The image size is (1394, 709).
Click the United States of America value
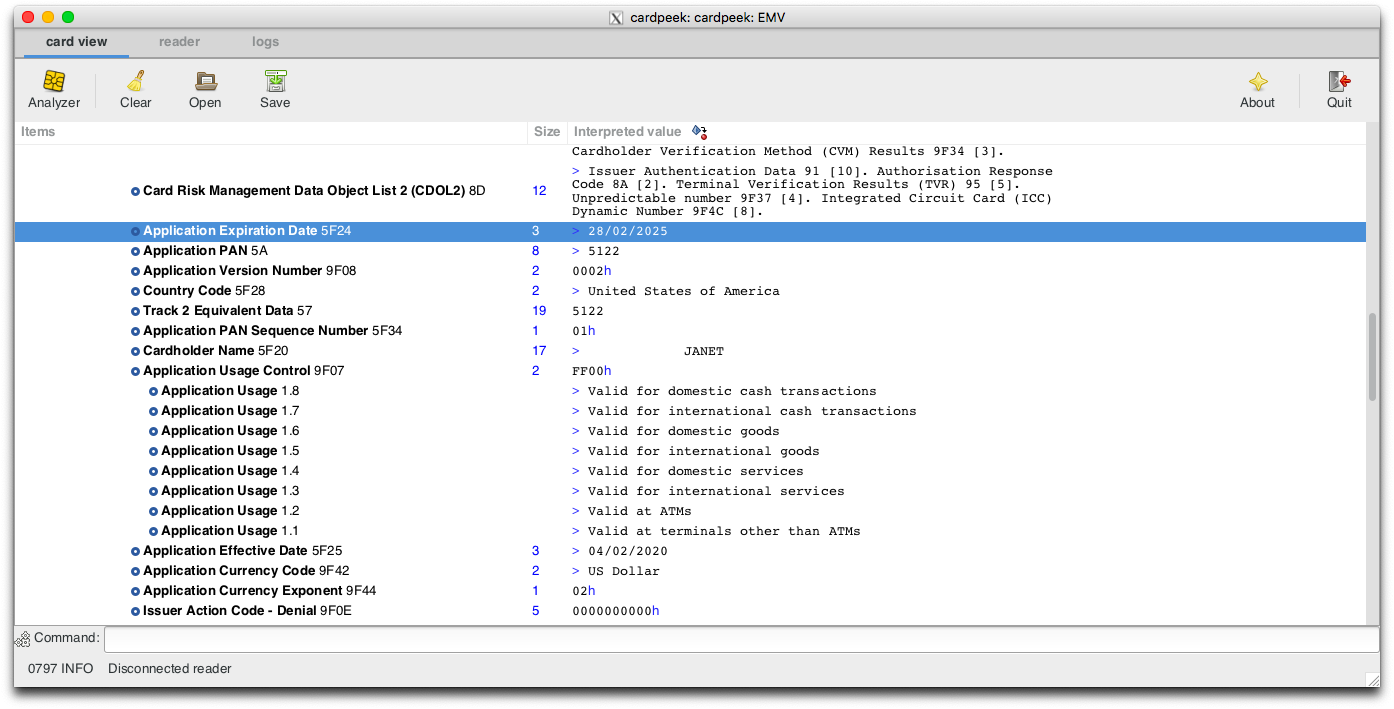click(x=684, y=291)
